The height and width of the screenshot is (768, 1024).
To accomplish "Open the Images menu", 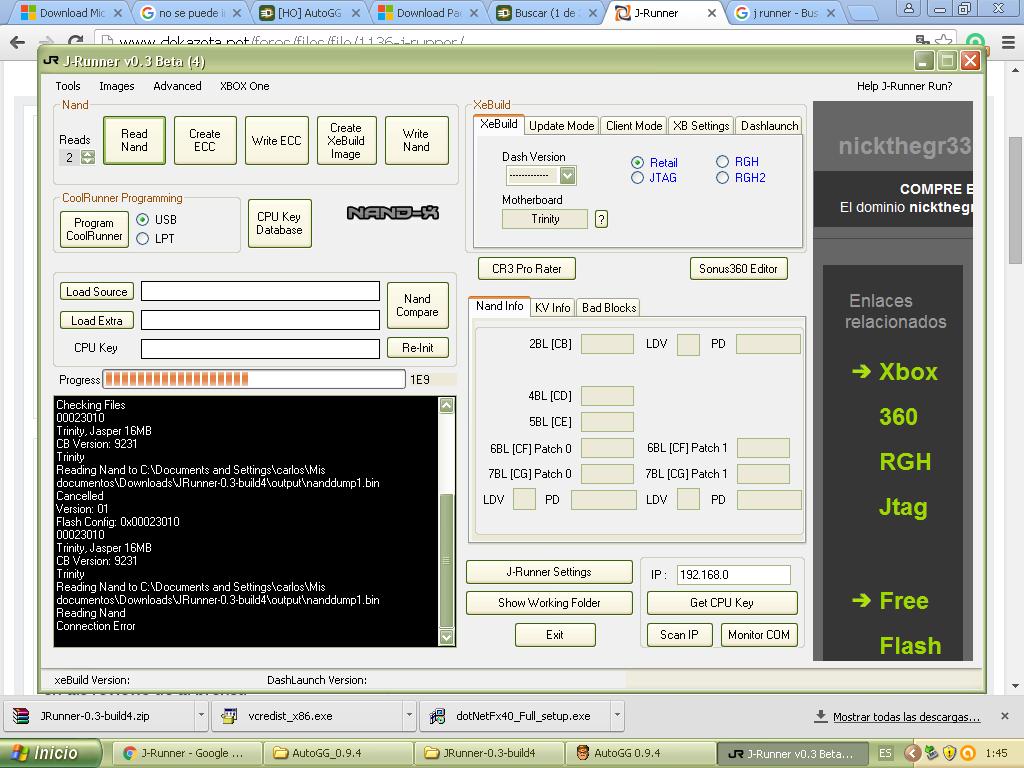I will [117, 86].
